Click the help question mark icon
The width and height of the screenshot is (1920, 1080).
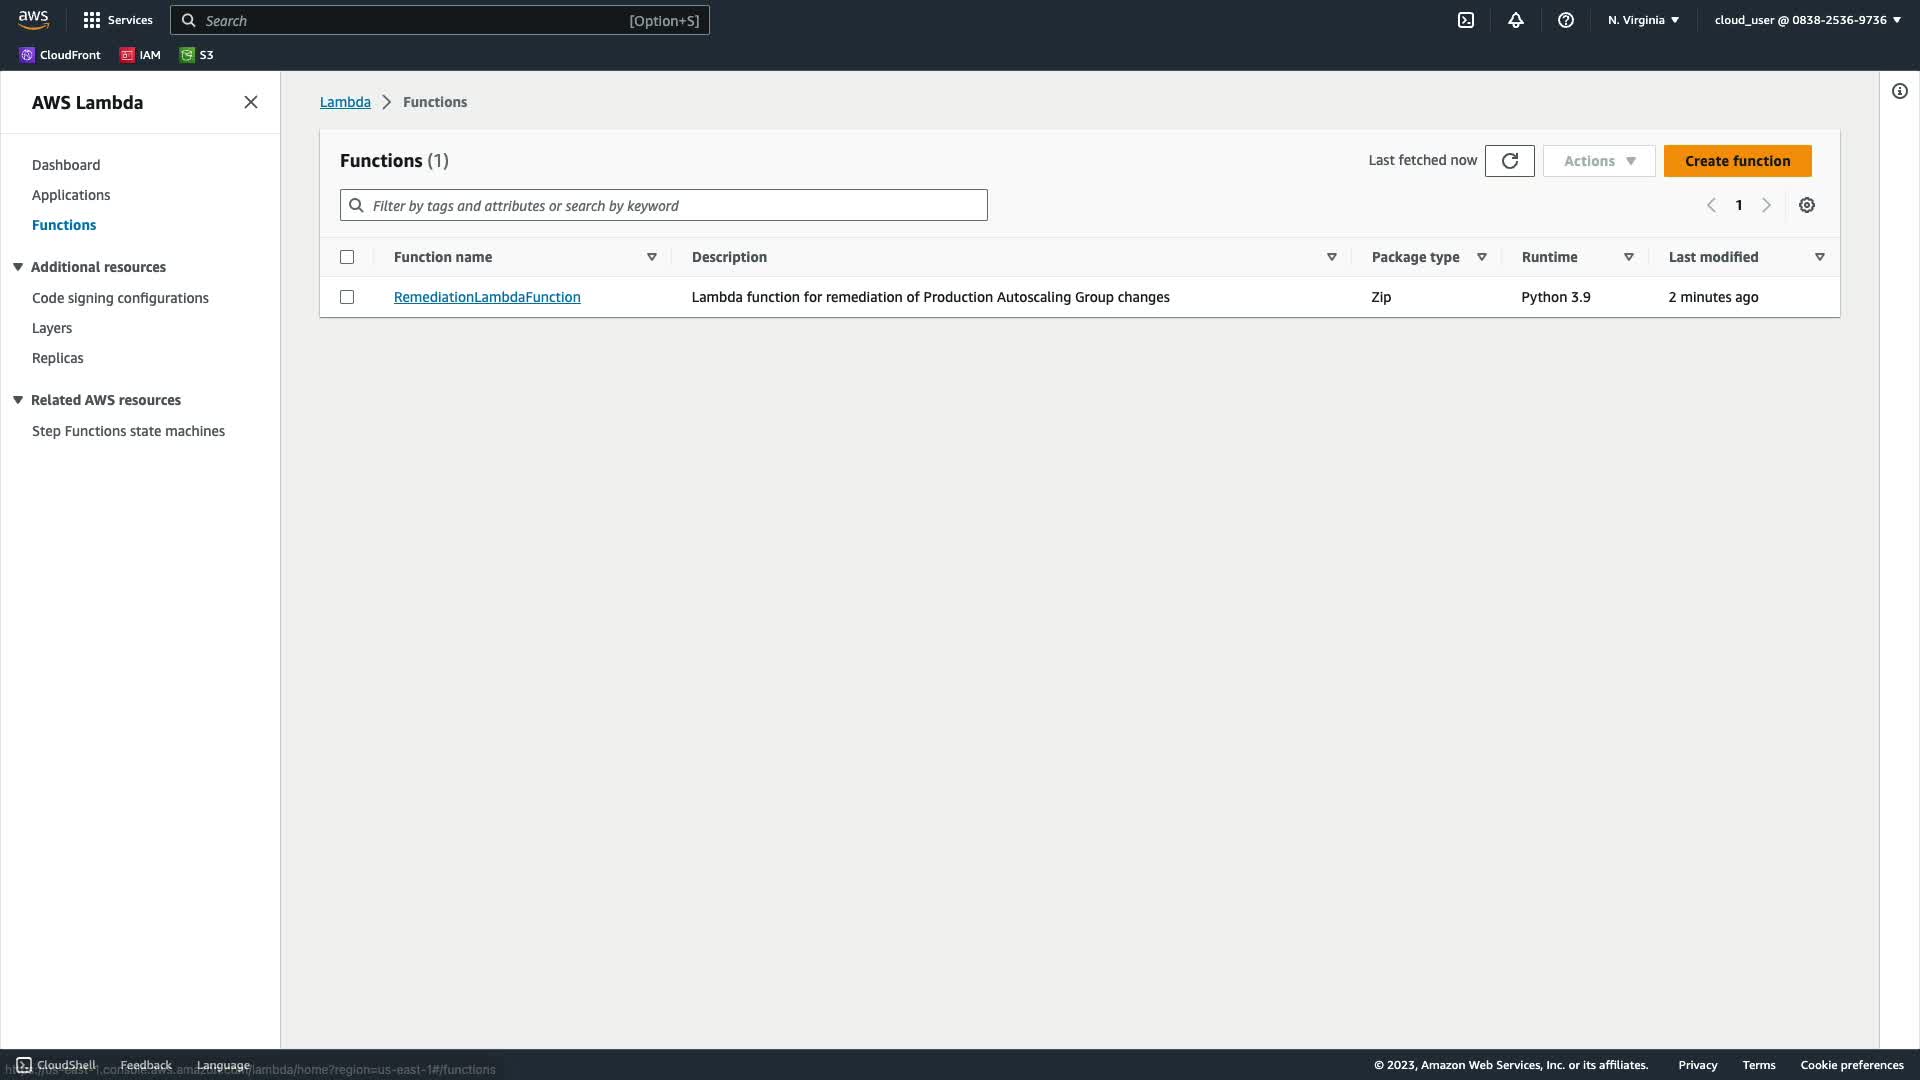[1566, 20]
